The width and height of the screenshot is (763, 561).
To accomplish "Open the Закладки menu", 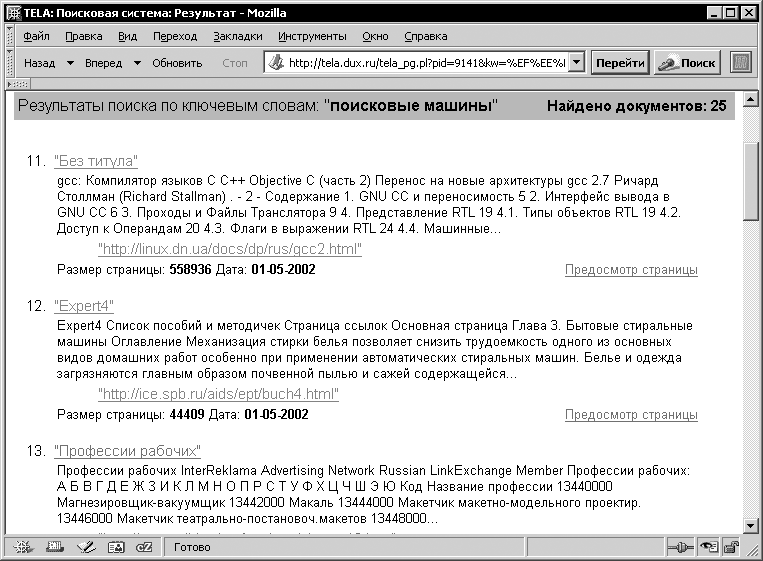I will 238,36.
